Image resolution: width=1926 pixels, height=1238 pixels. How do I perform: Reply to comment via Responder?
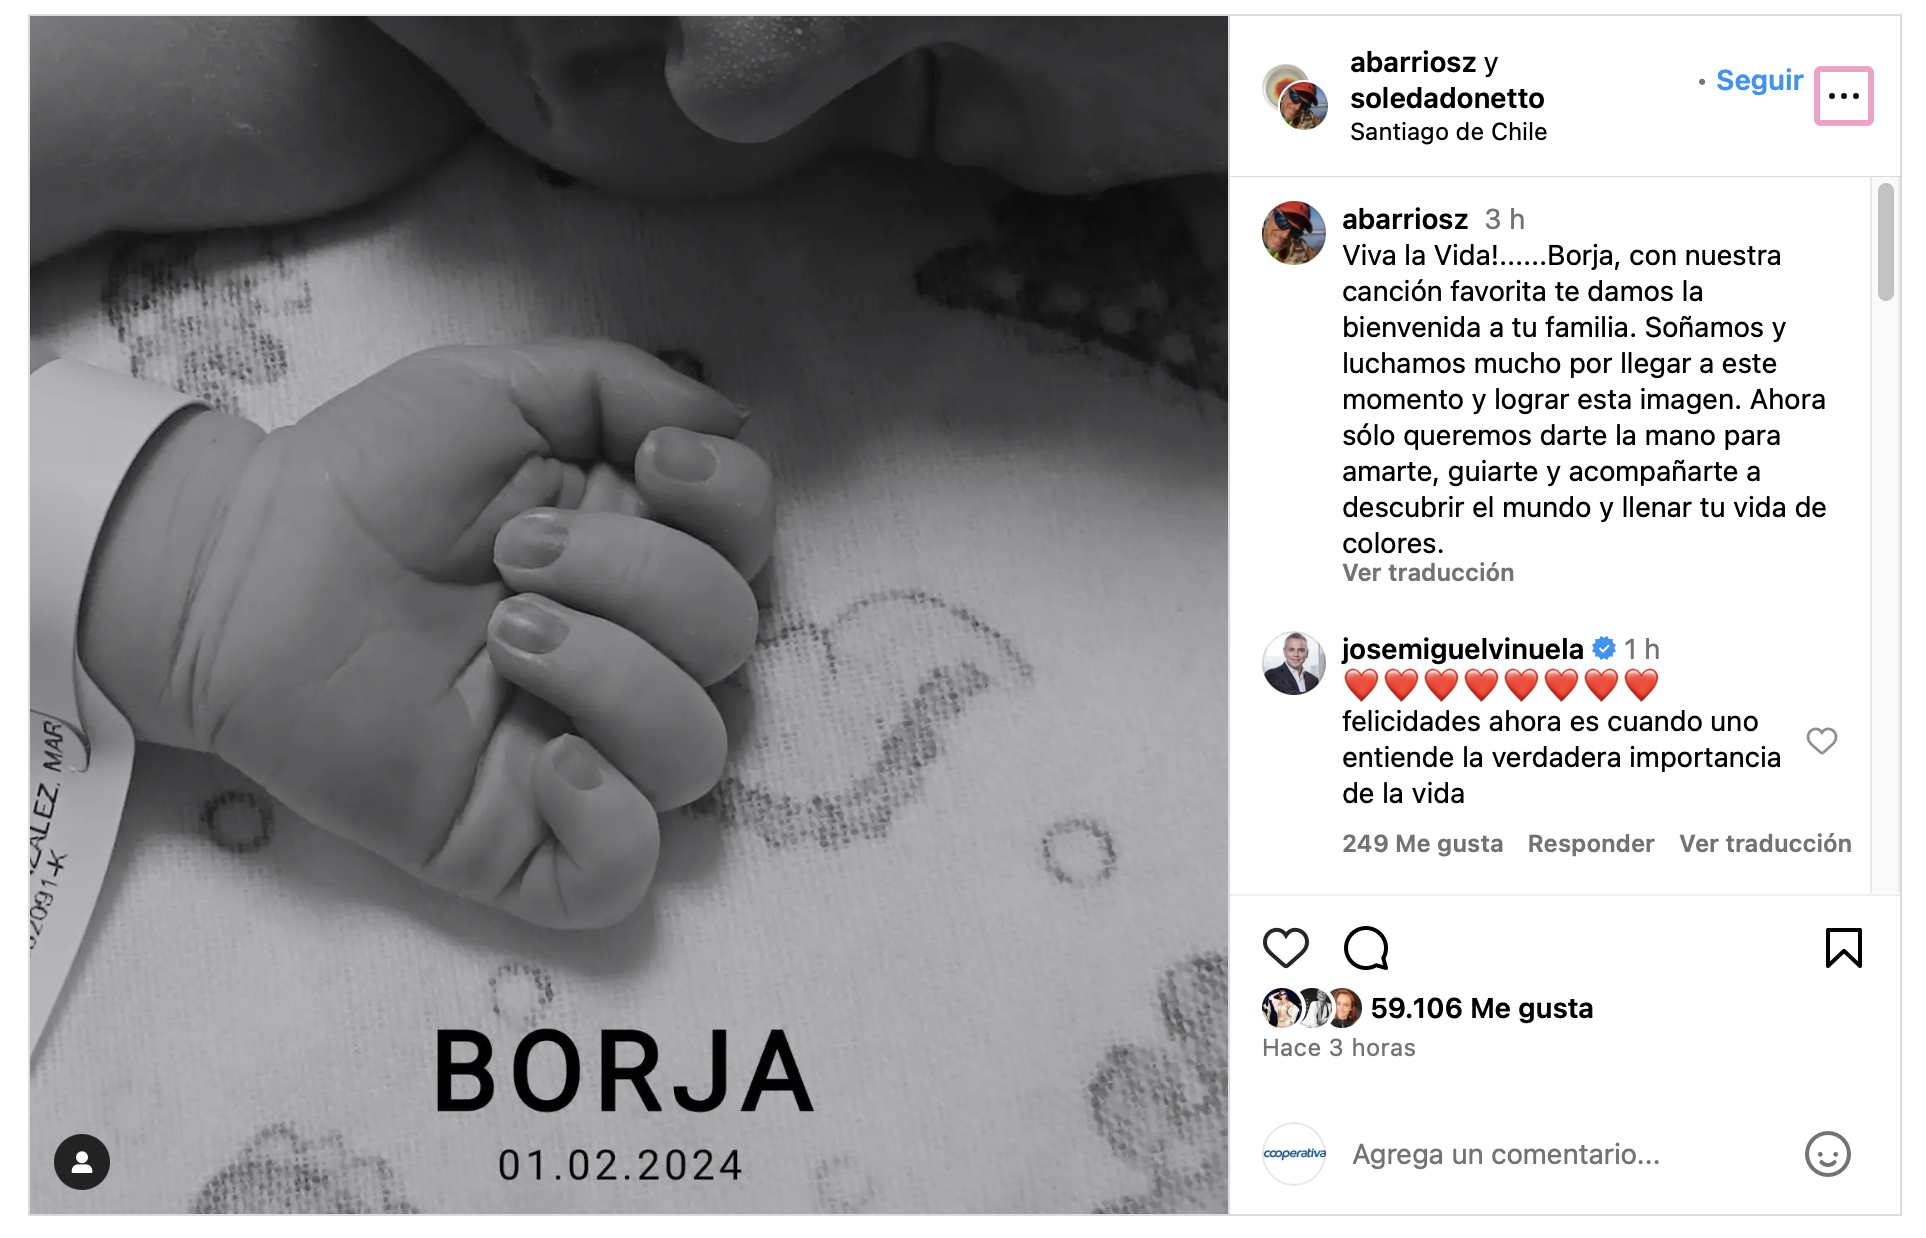(x=1590, y=844)
